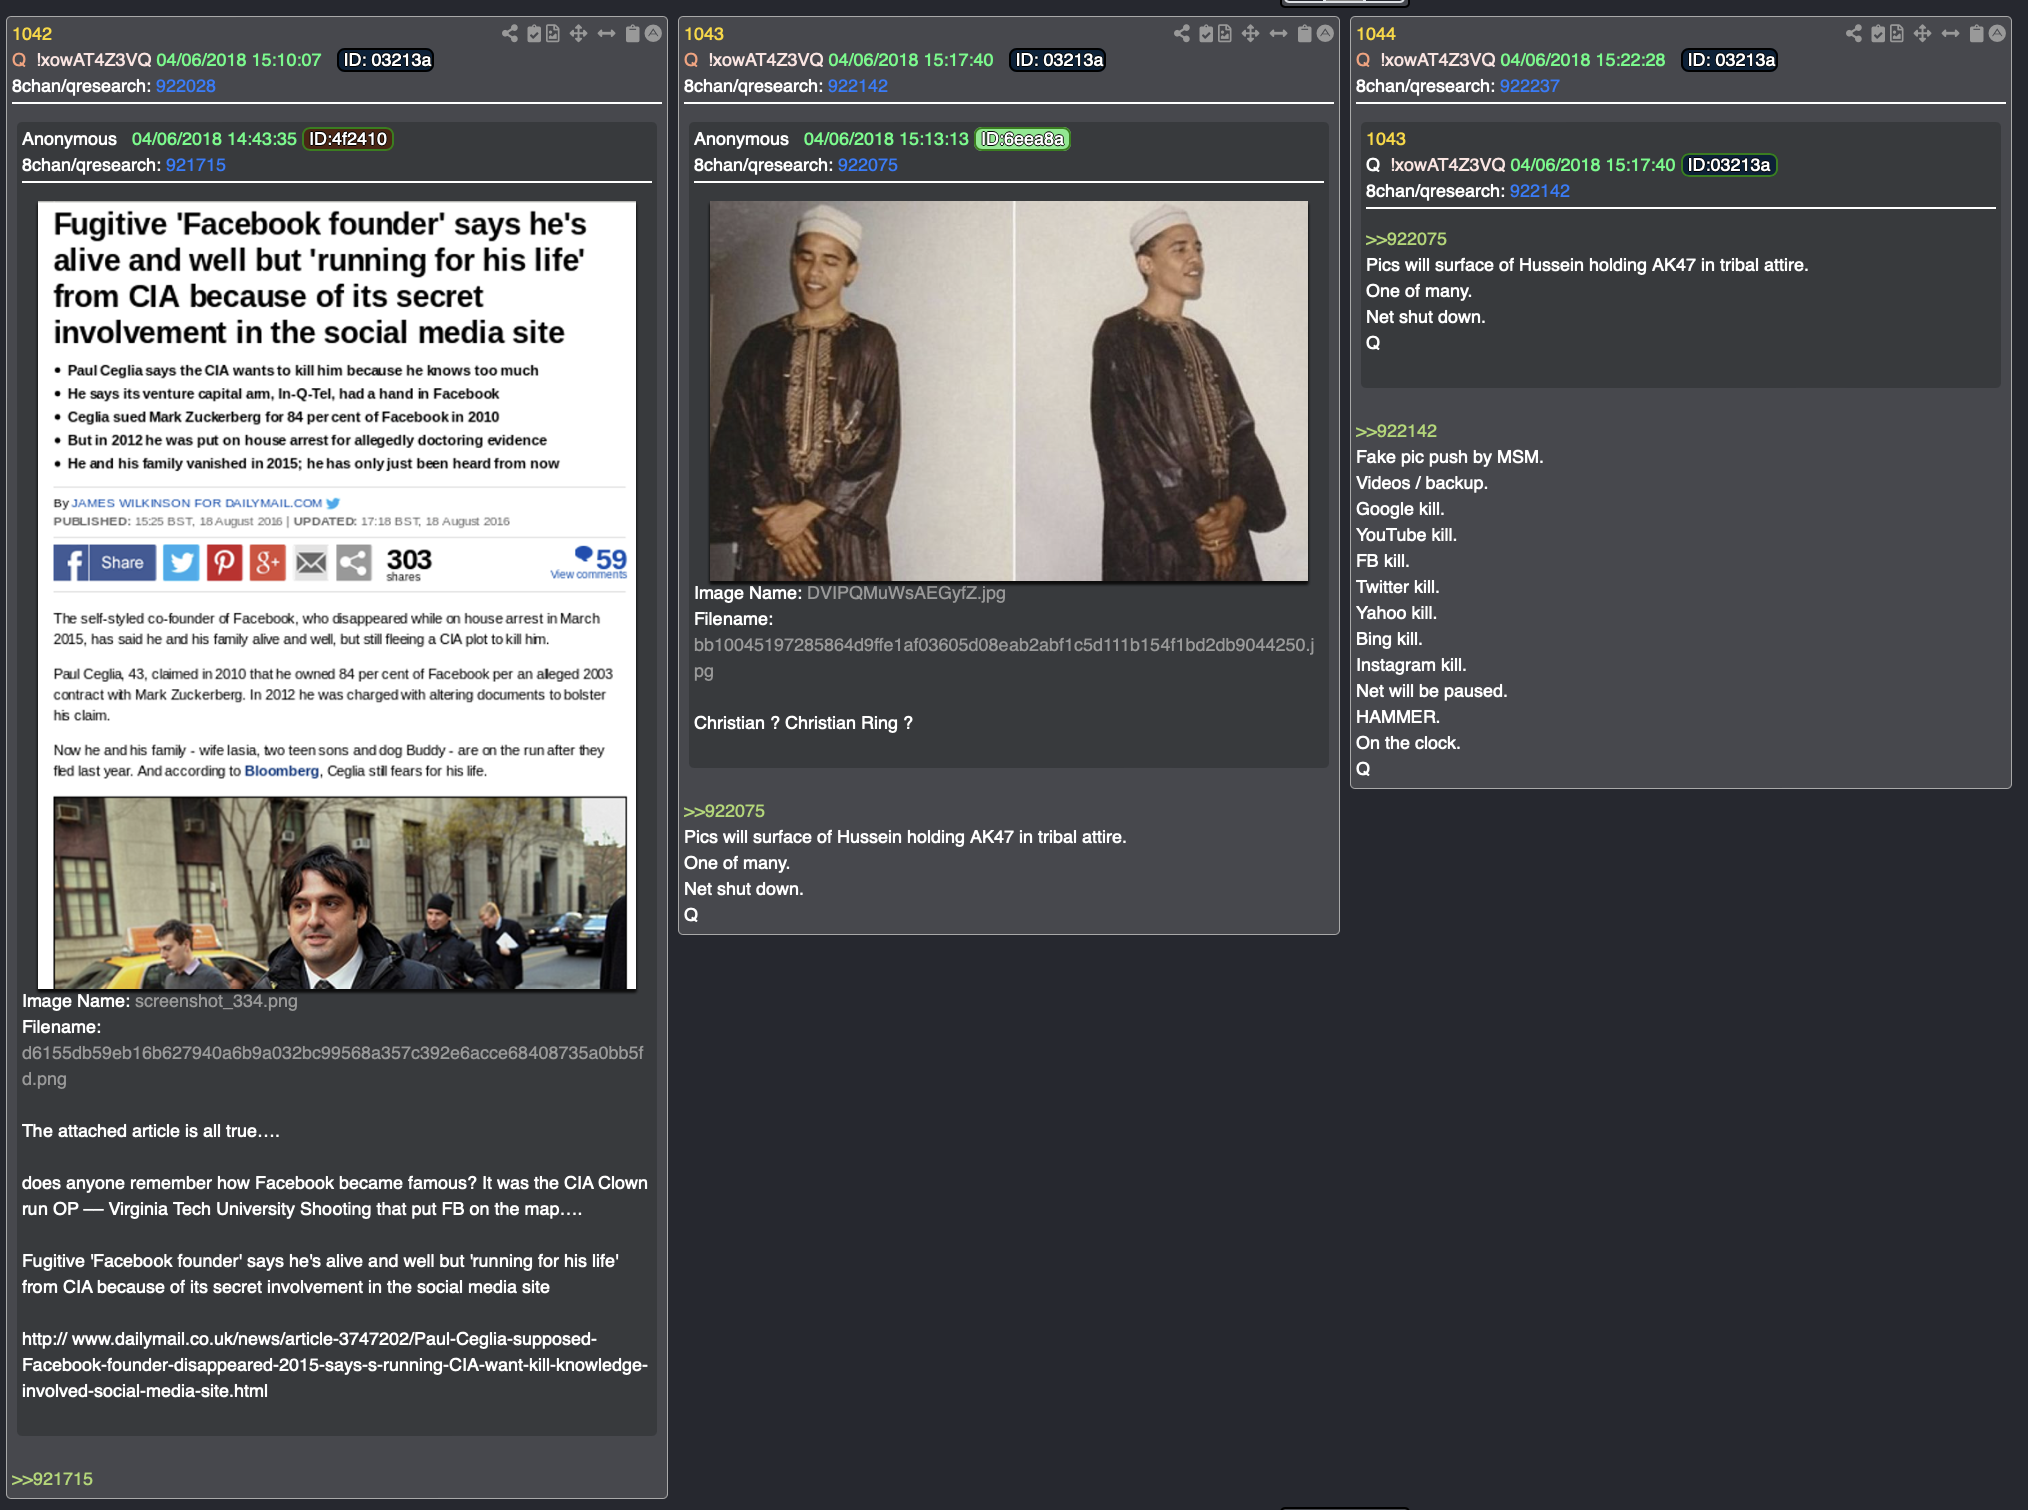Click the plain clipboard icon on post 1043
The width and height of the screenshot is (2028, 1510).
coord(1304,34)
